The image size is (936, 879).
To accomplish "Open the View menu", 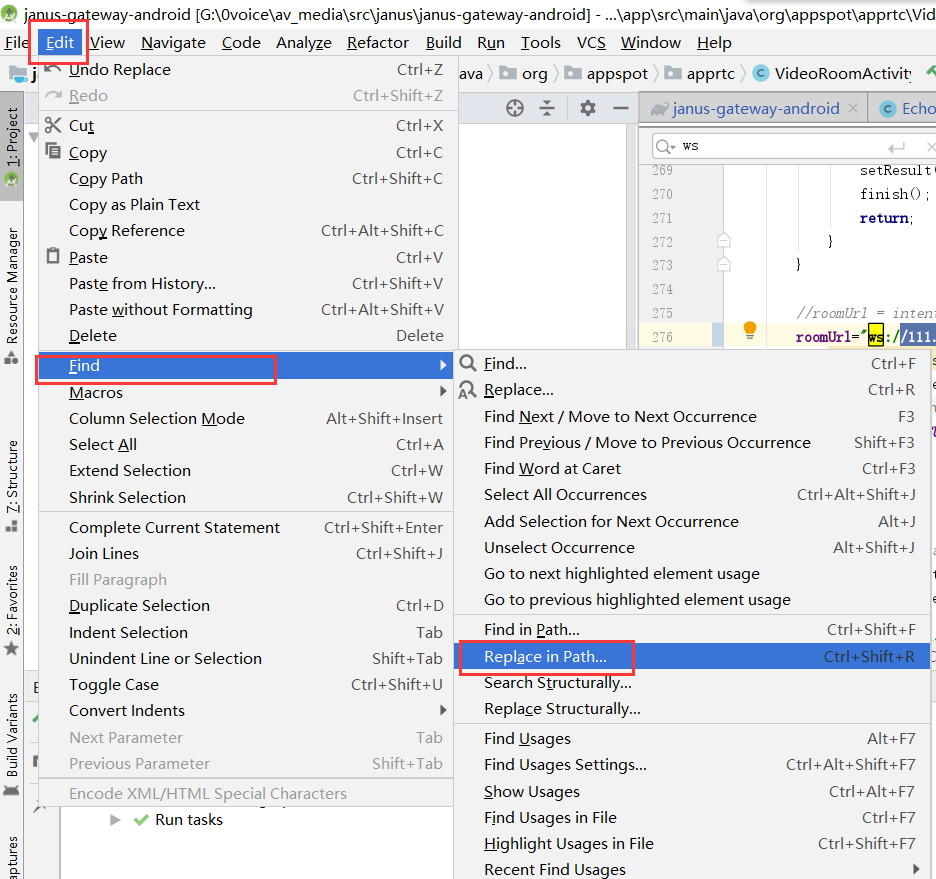I will (x=107, y=42).
